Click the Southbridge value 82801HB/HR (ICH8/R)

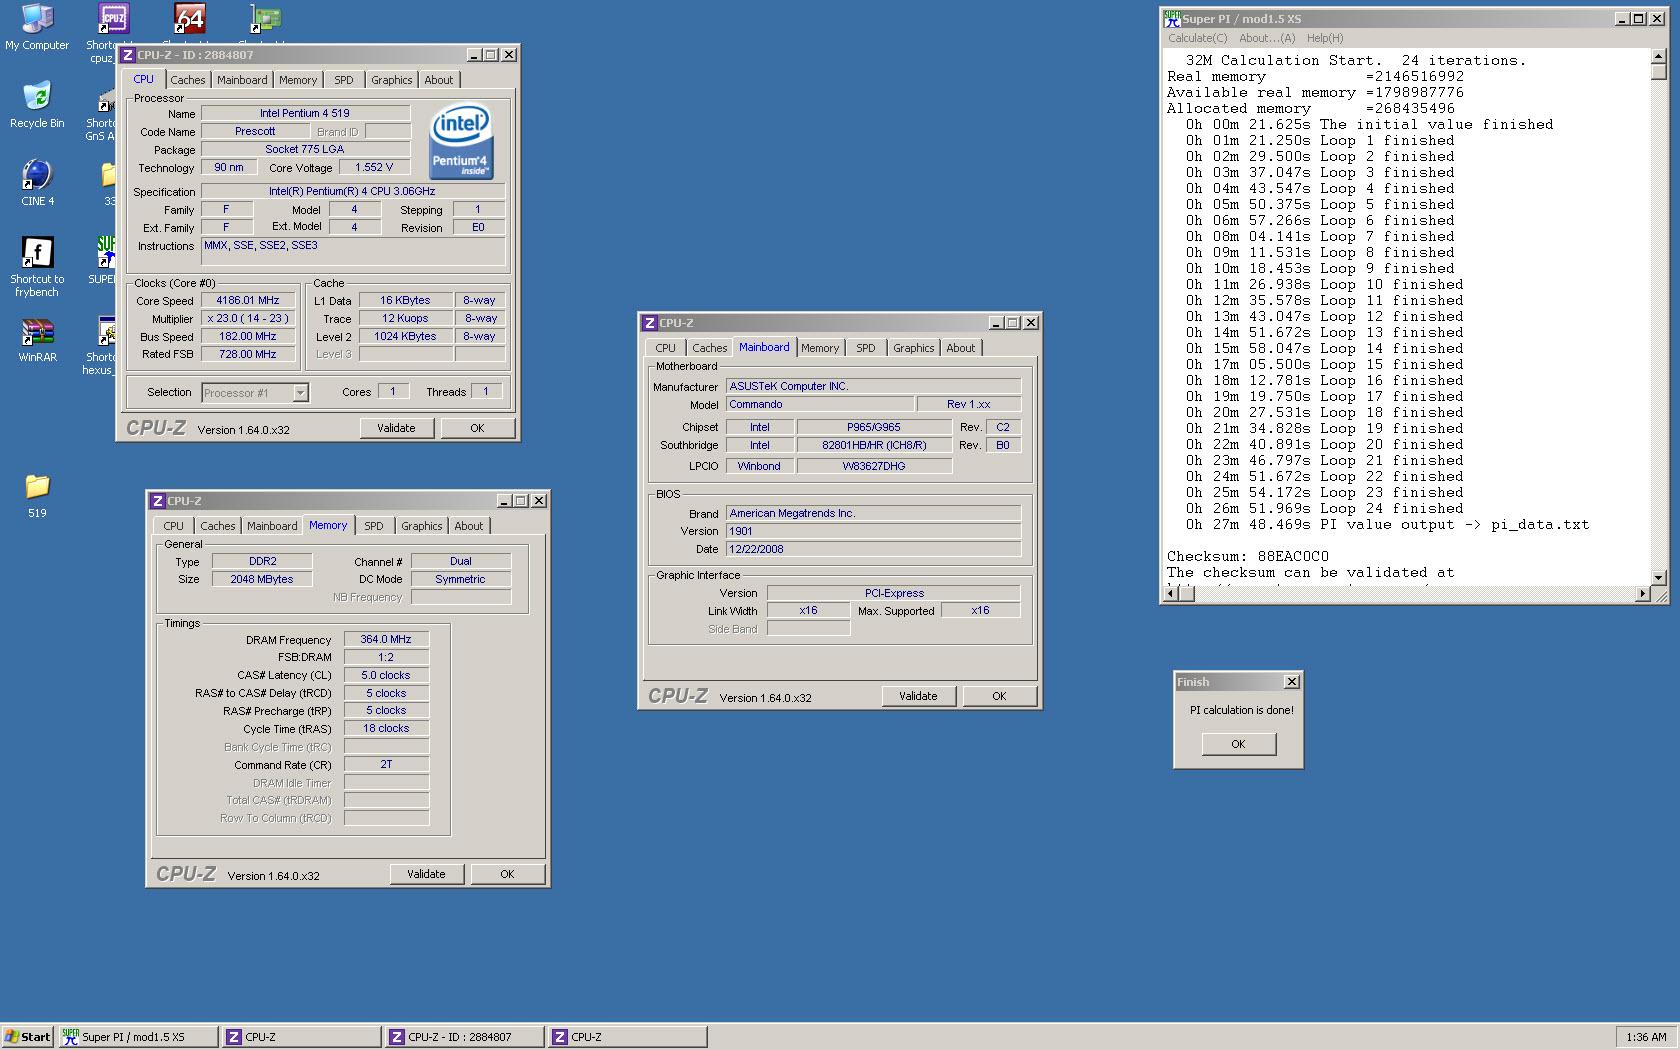(874, 445)
